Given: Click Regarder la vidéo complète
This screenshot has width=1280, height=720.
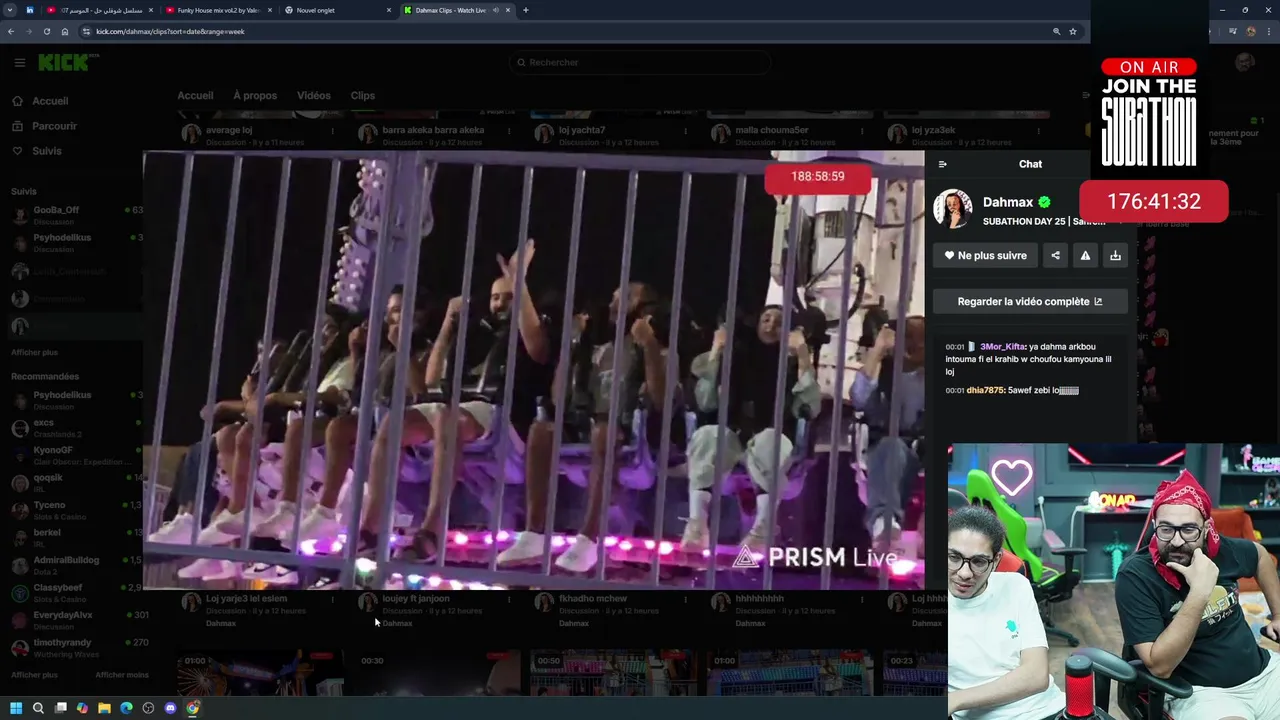Looking at the screenshot, I should tap(1030, 301).
